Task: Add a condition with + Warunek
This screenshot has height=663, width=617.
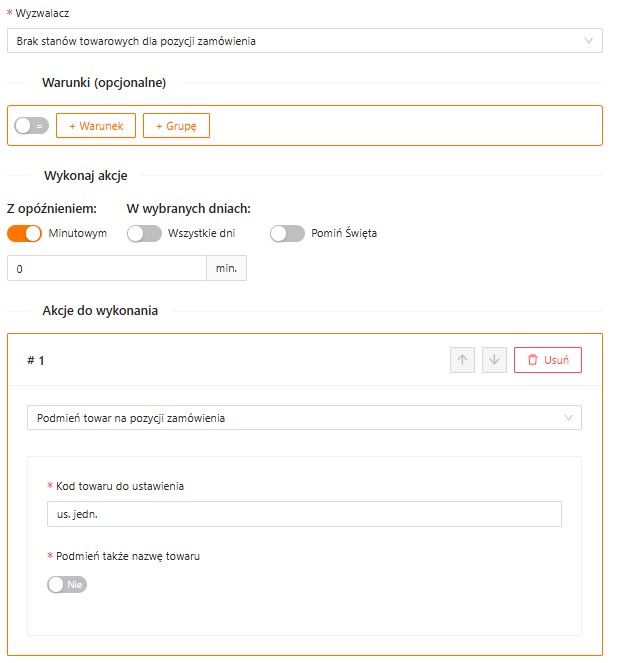Action: (x=96, y=126)
